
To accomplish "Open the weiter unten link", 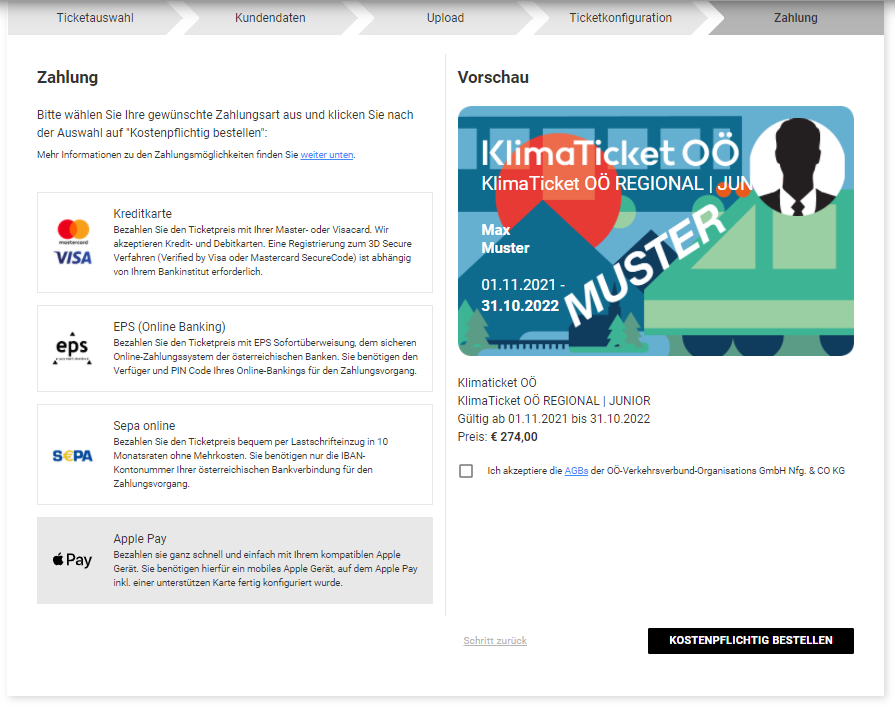I will click(327, 155).
